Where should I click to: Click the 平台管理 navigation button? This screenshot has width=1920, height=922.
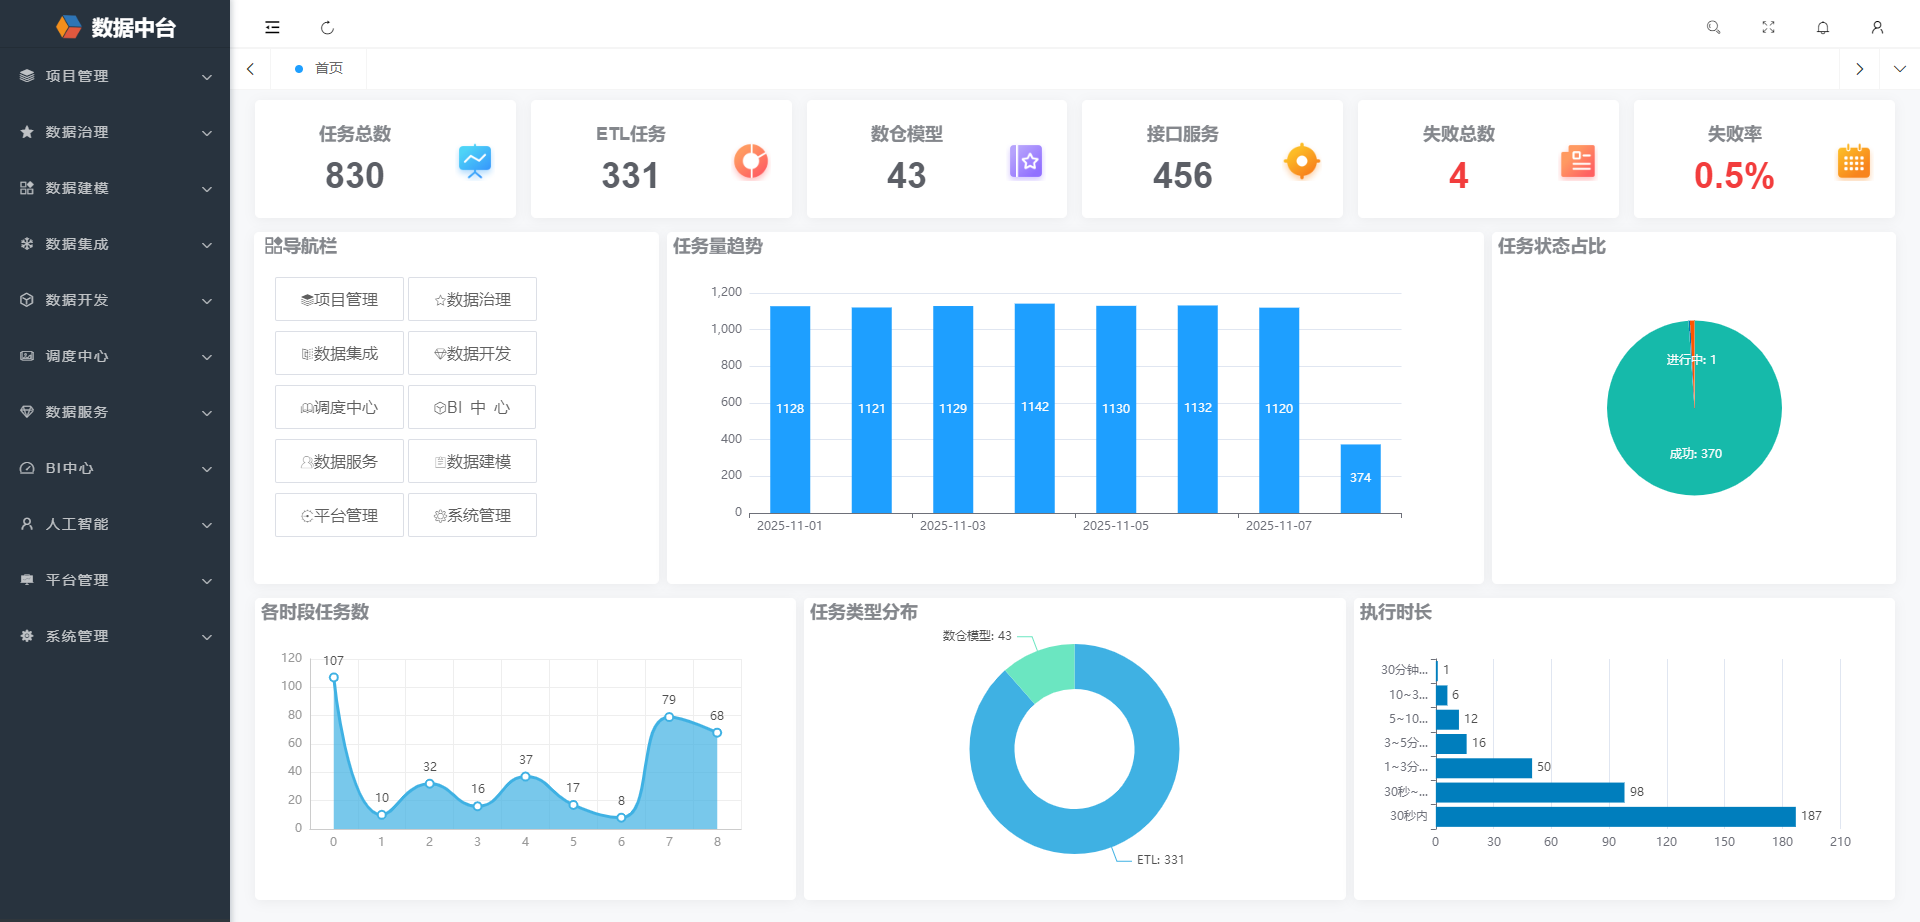tap(339, 515)
